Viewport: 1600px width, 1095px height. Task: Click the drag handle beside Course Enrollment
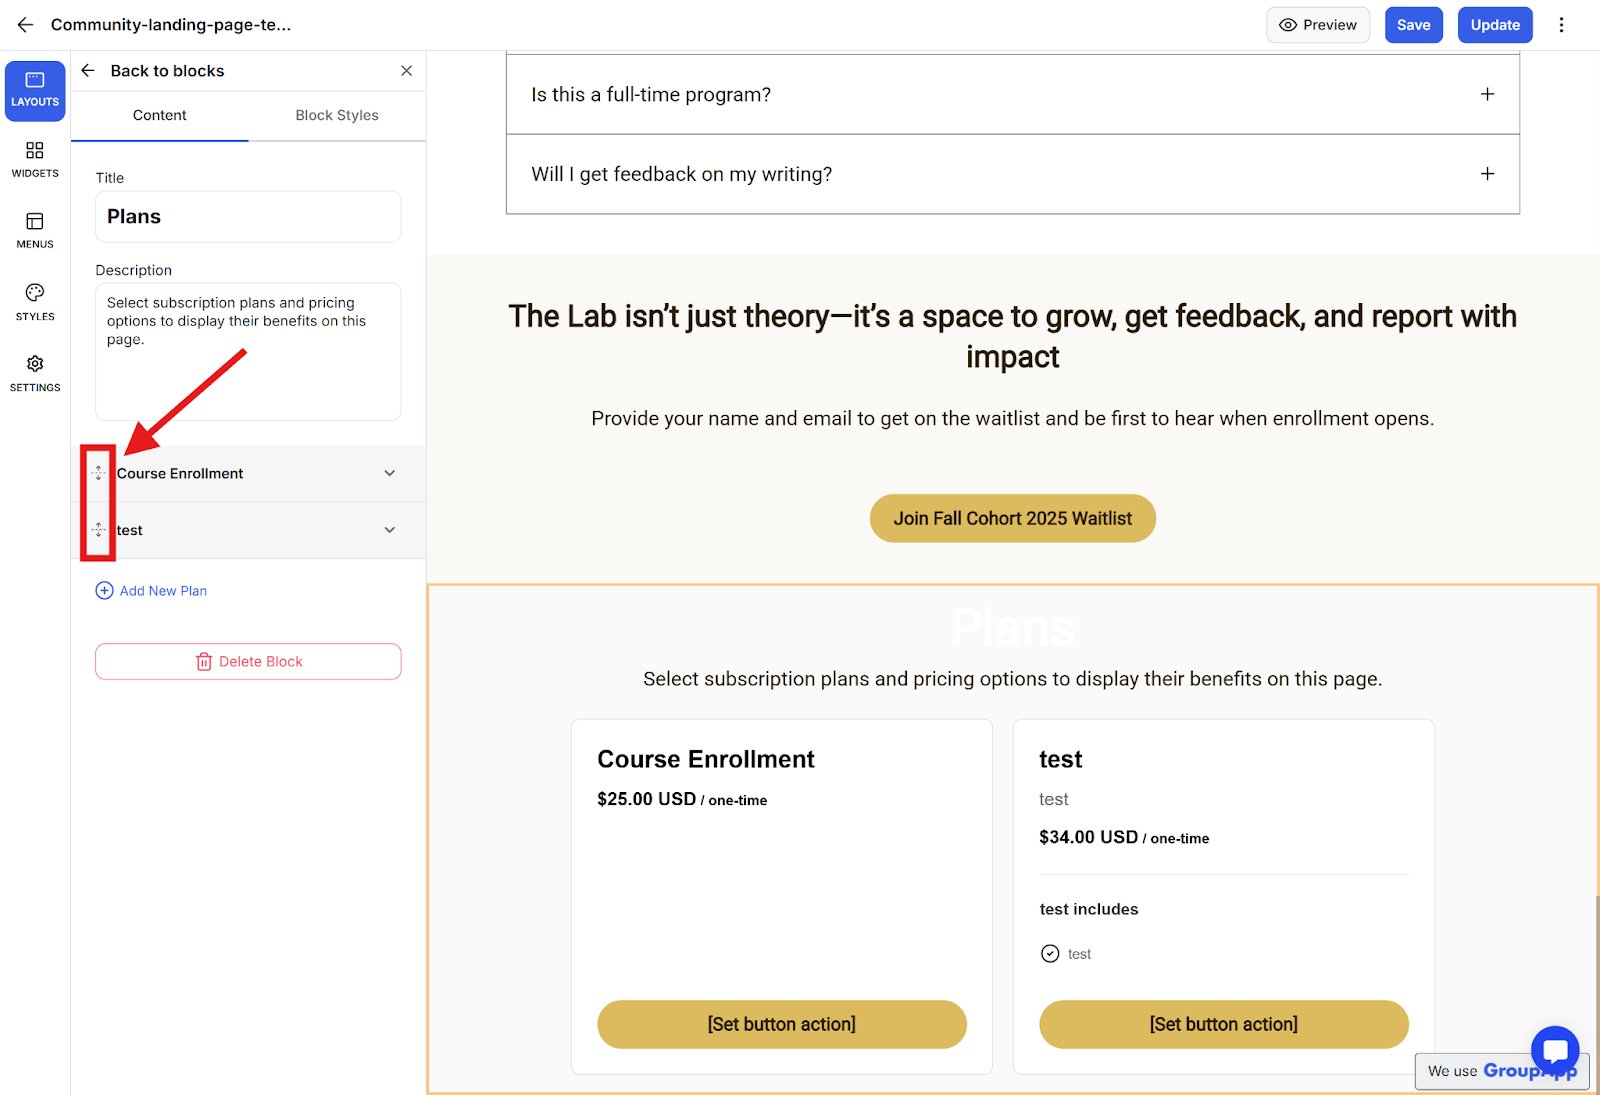[x=98, y=473]
